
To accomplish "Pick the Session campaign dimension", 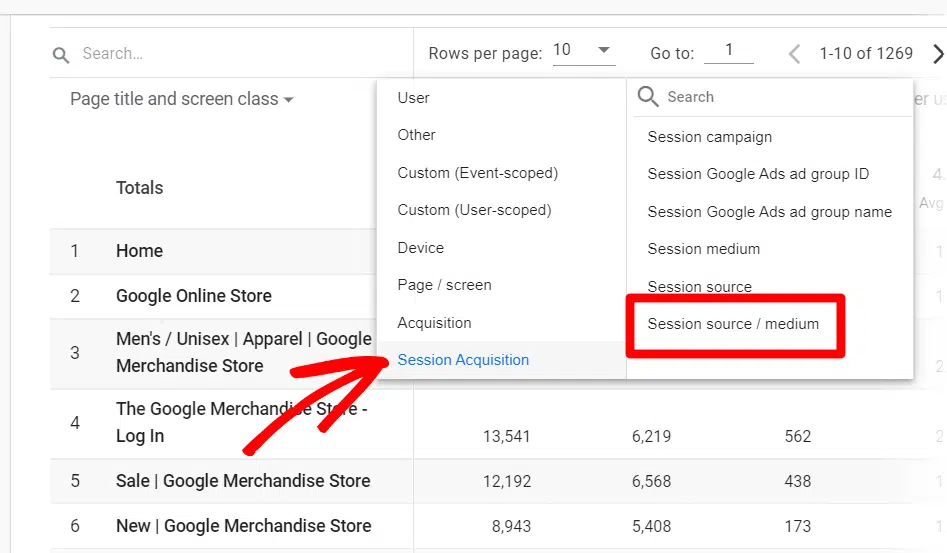I will [x=710, y=137].
